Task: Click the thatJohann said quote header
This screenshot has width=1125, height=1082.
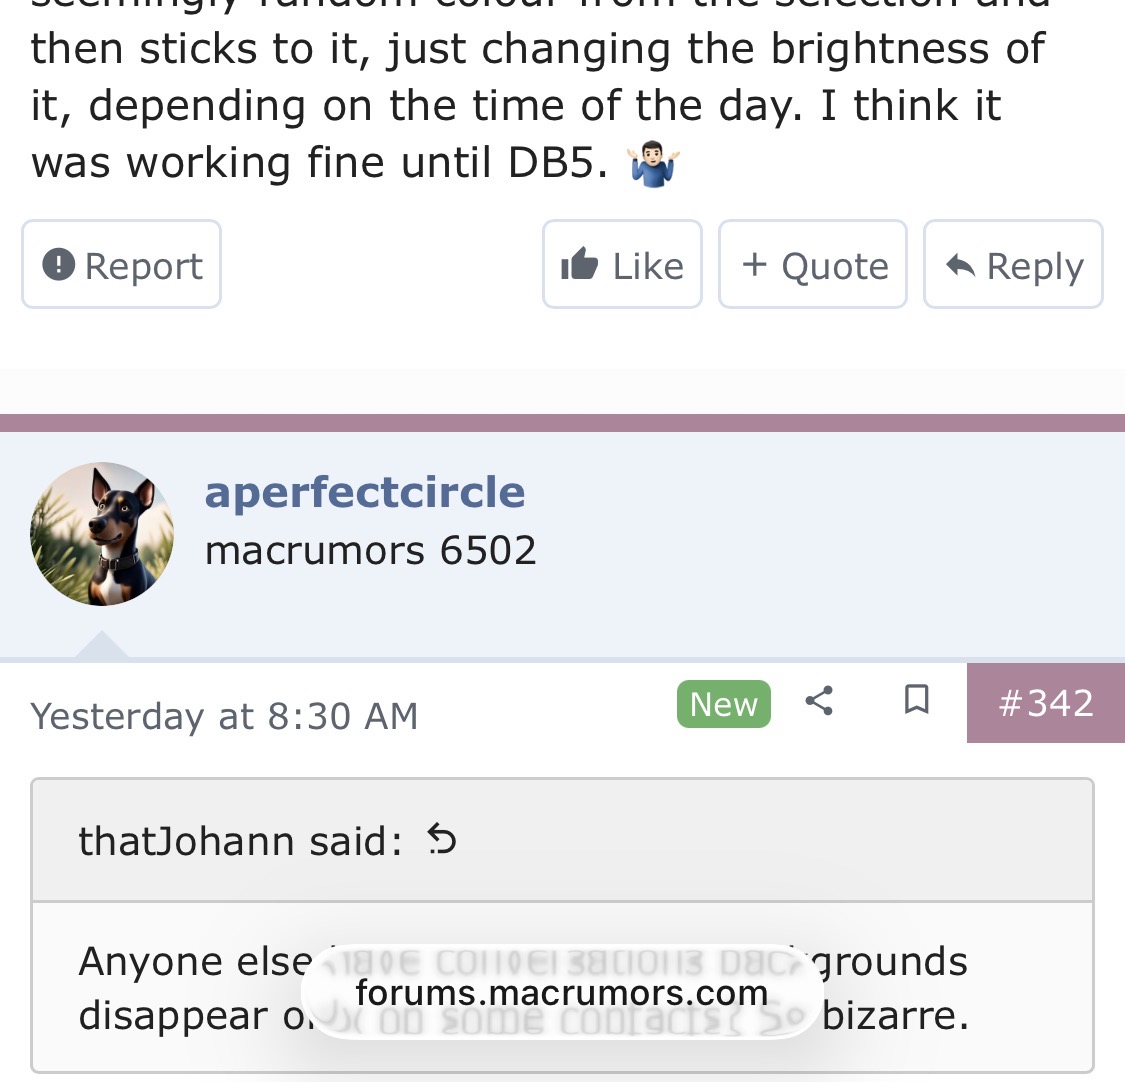Action: click(x=240, y=841)
